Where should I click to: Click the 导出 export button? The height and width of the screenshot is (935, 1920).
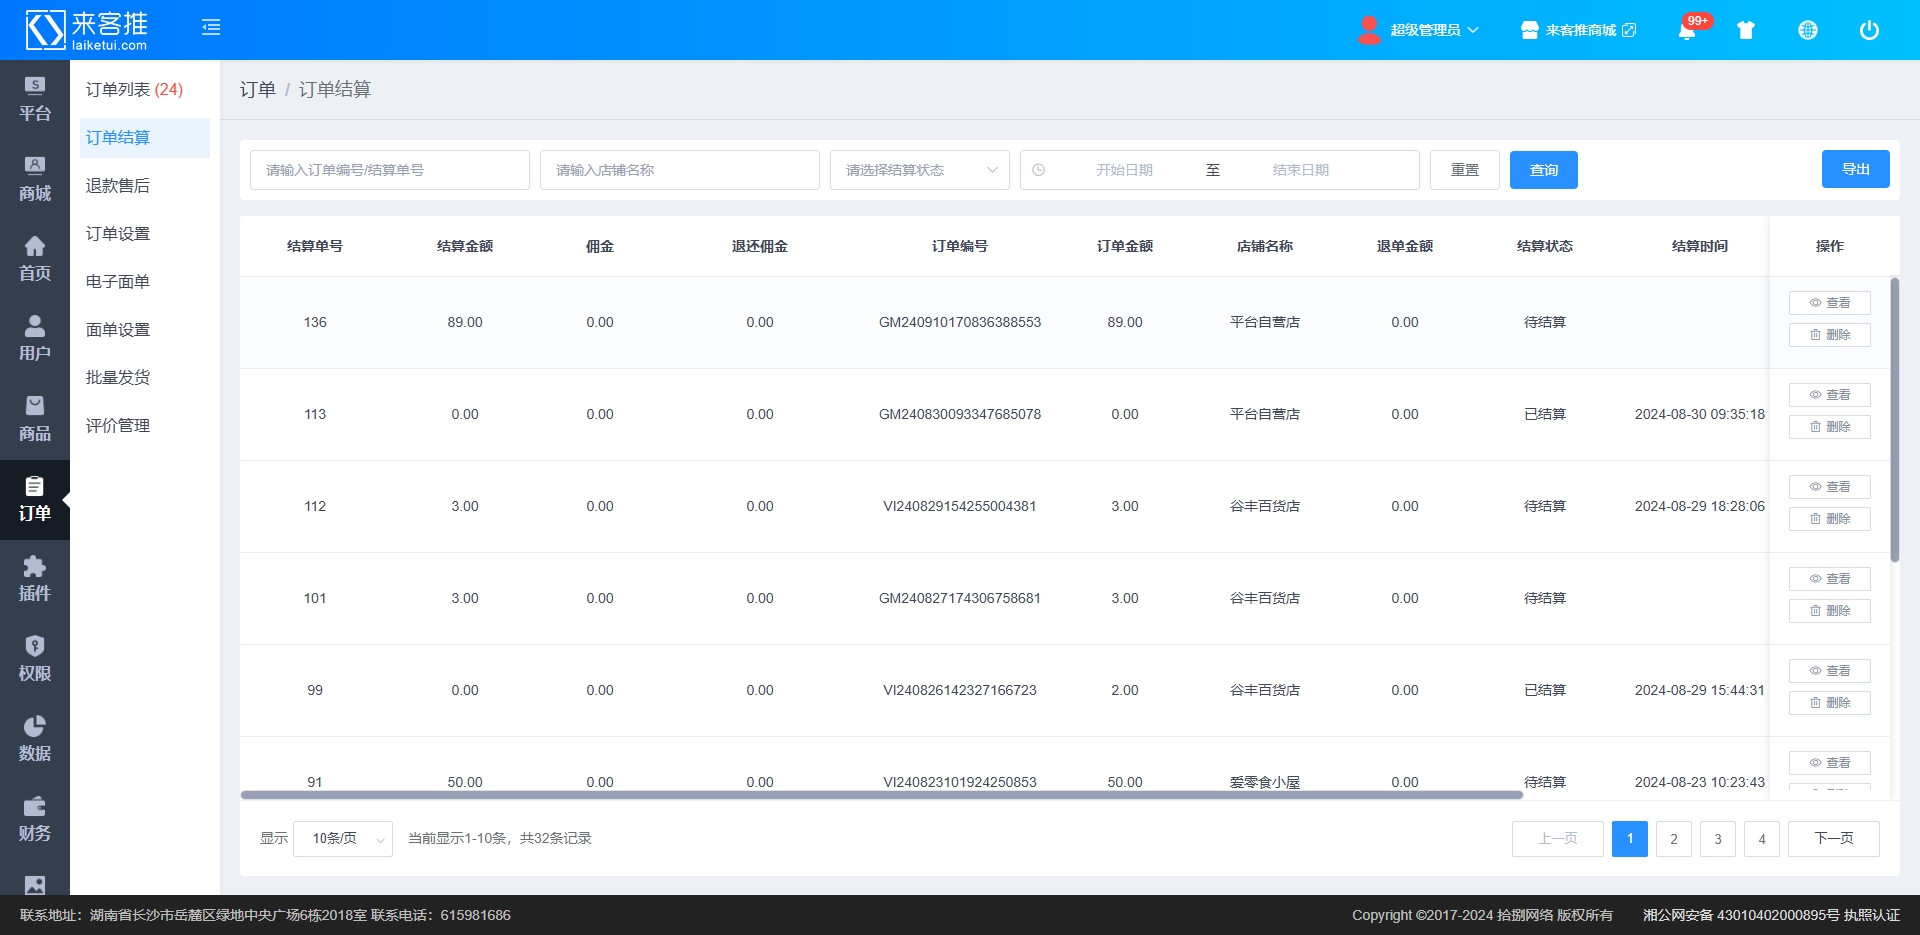pyautogui.click(x=1855, y=169)
